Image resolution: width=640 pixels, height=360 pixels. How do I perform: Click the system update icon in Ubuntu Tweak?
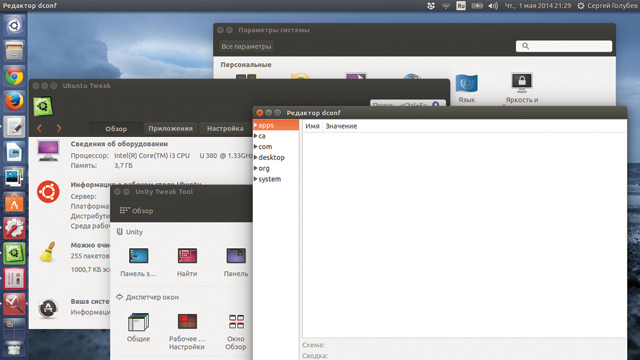click(48, 308)
